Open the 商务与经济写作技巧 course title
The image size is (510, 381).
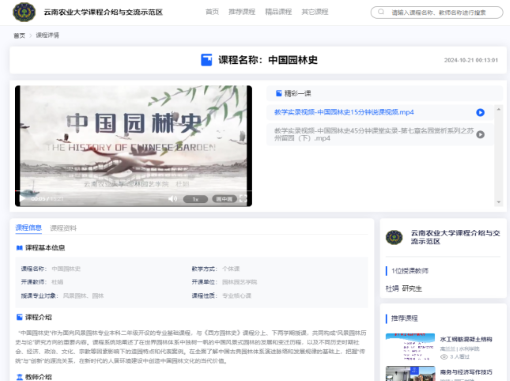pyautogui.click(x=466, y=372)
